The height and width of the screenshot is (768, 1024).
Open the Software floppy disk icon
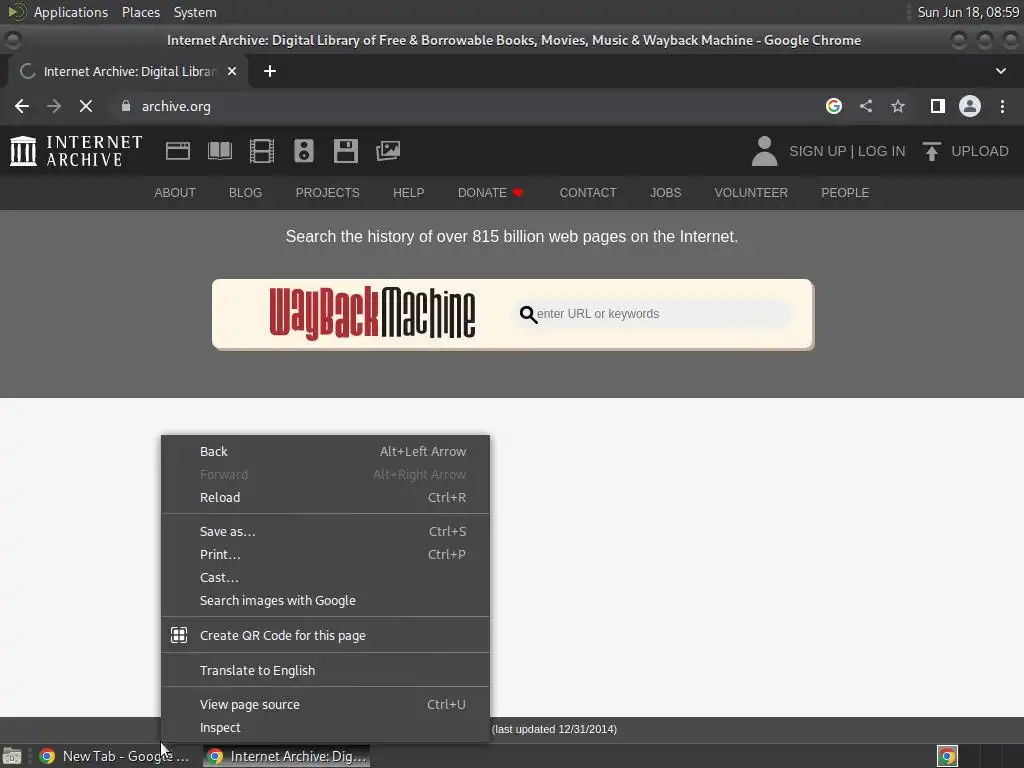pyautogui.click(x=345, y=151)
